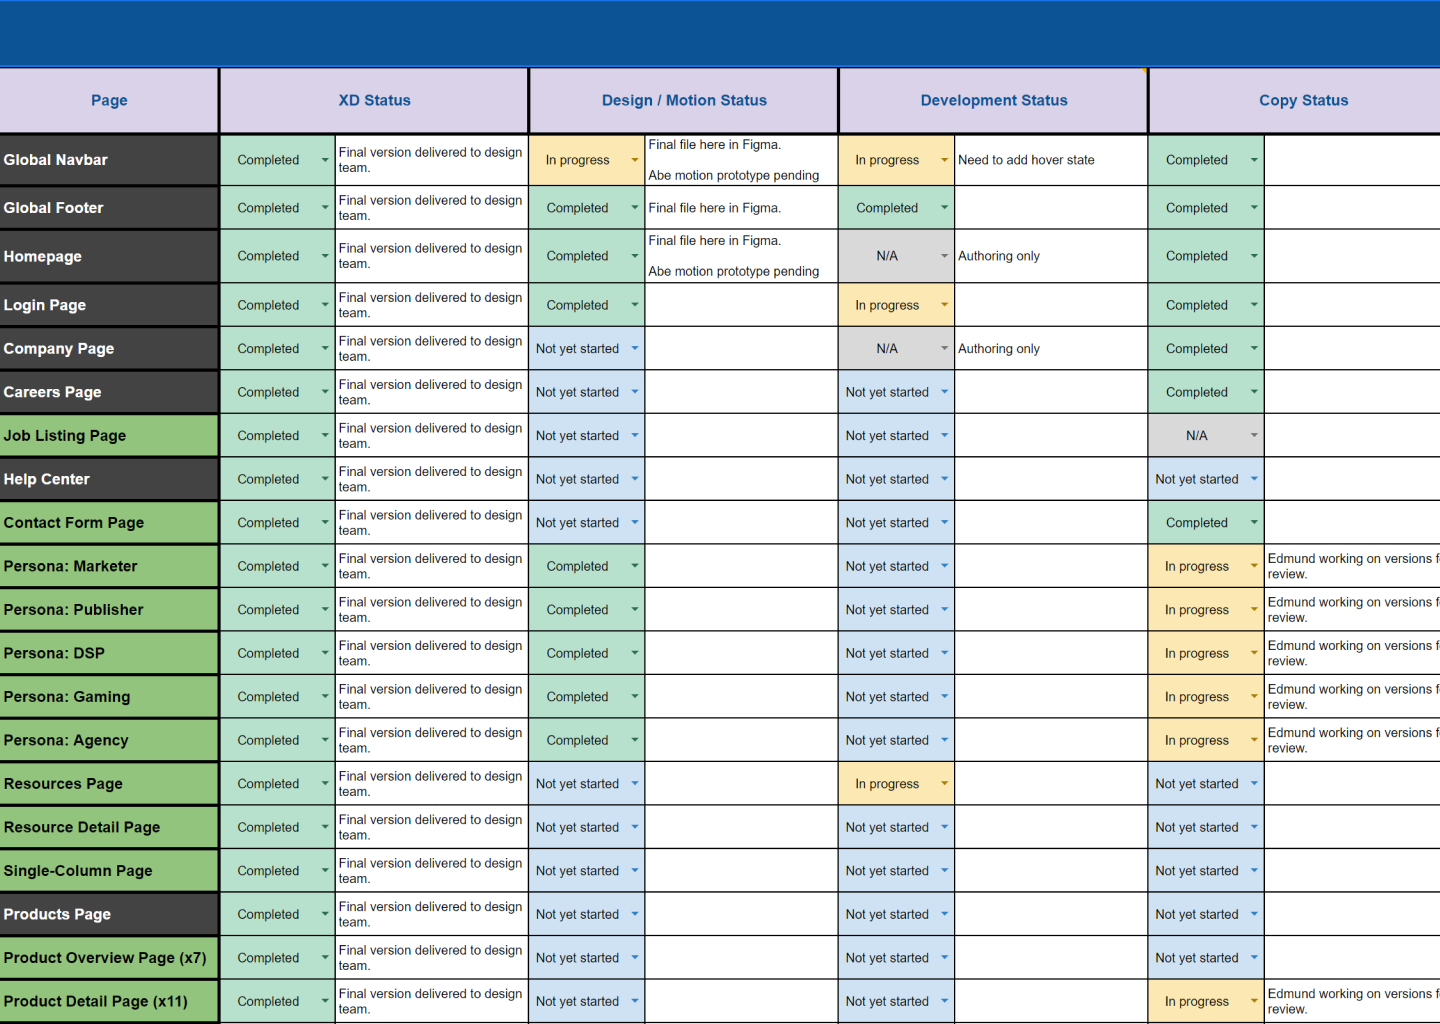Click the Global Footer row label
Image resolution: width=1440 pixels, height=1024 pixels.
(x=109, y=208)
